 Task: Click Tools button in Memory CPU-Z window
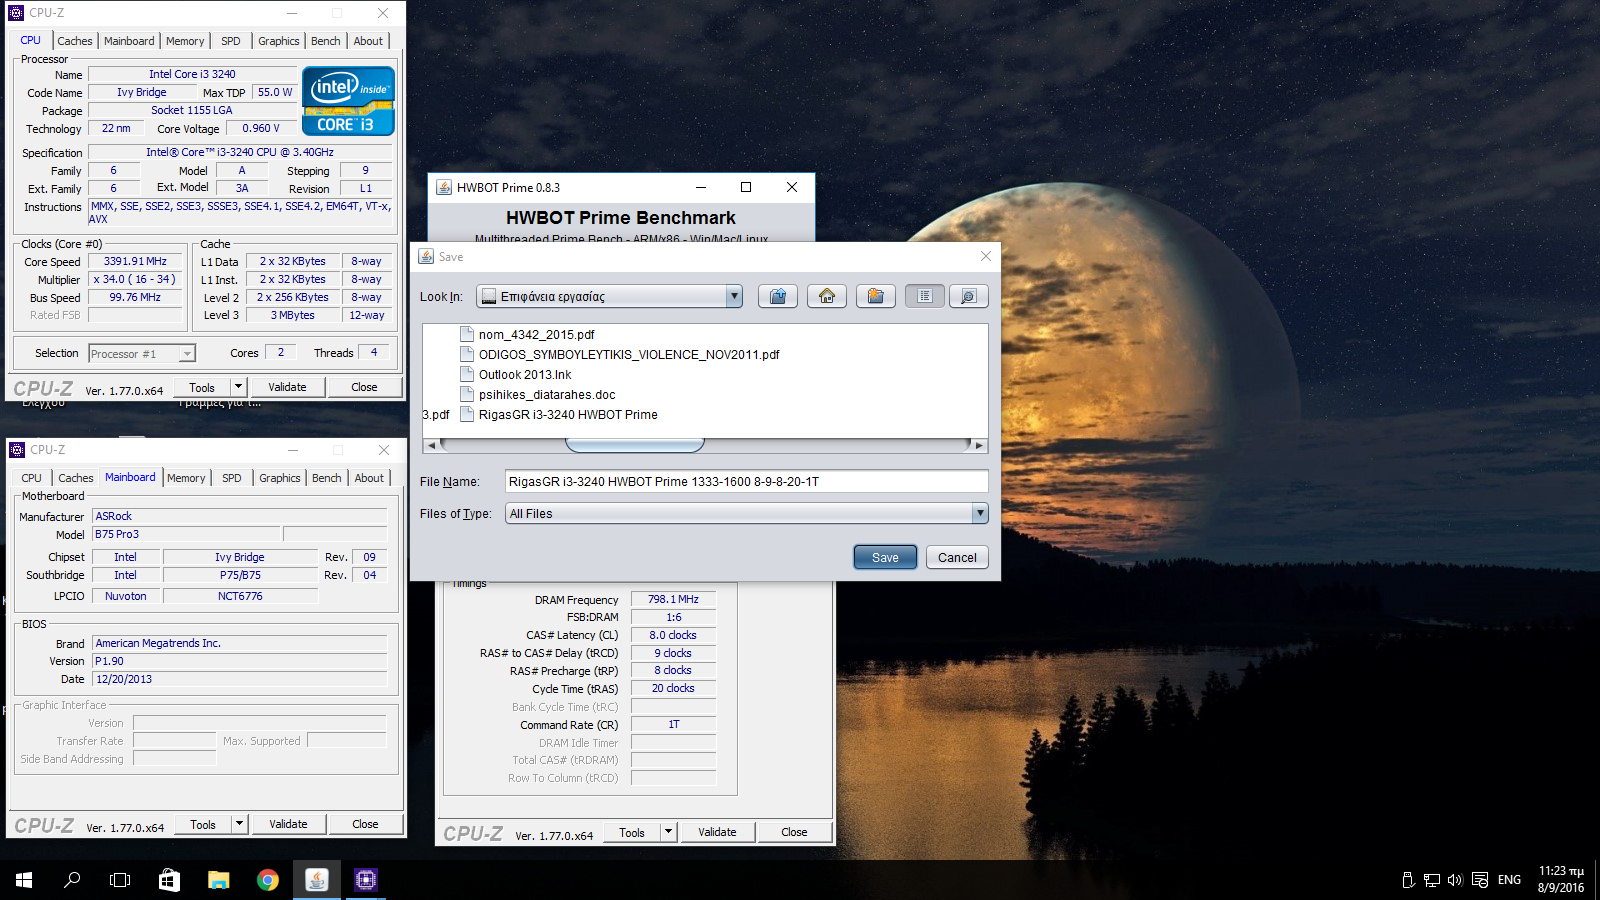coord(632,832)
